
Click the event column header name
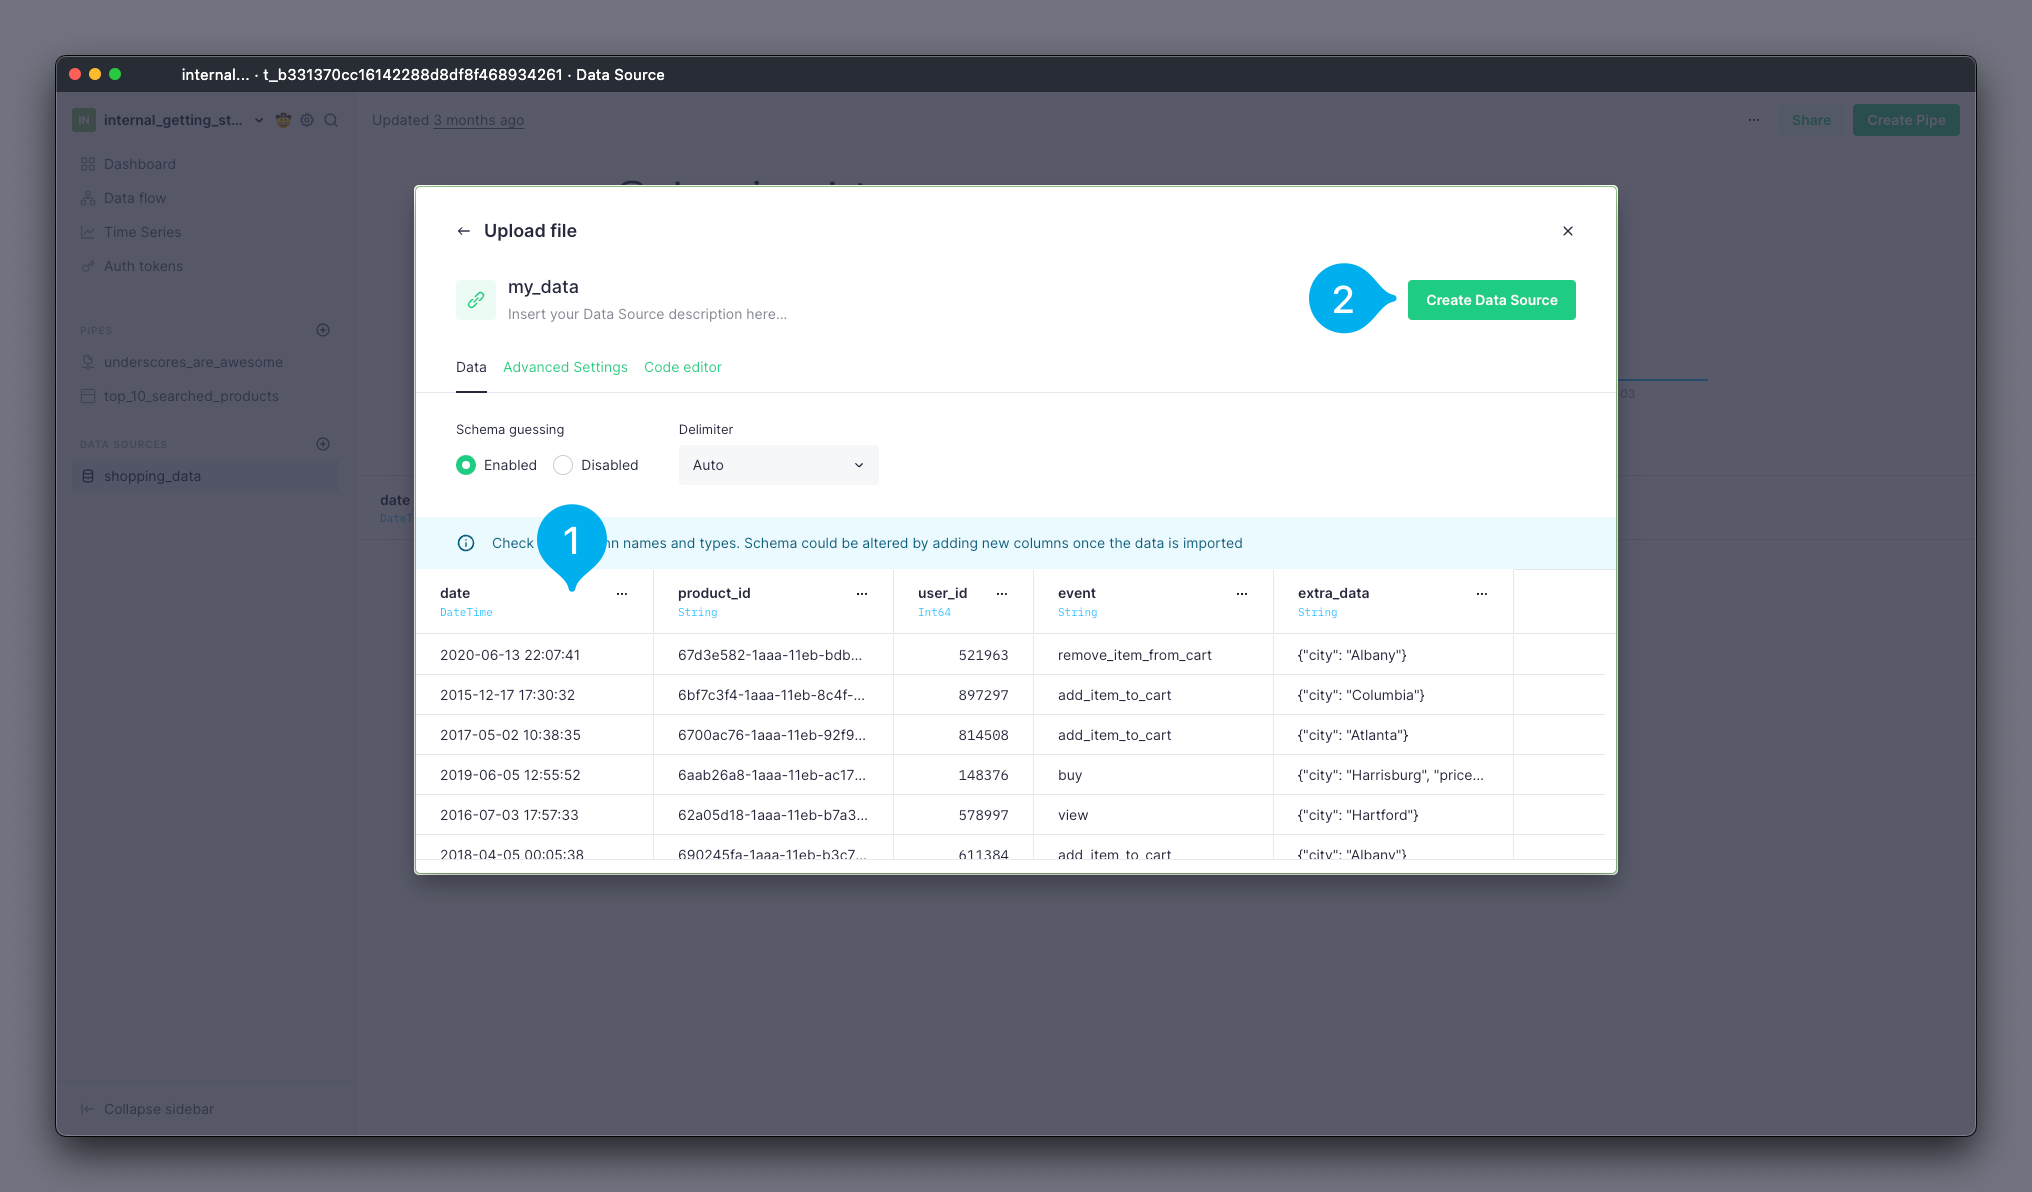click(1077, 593)
